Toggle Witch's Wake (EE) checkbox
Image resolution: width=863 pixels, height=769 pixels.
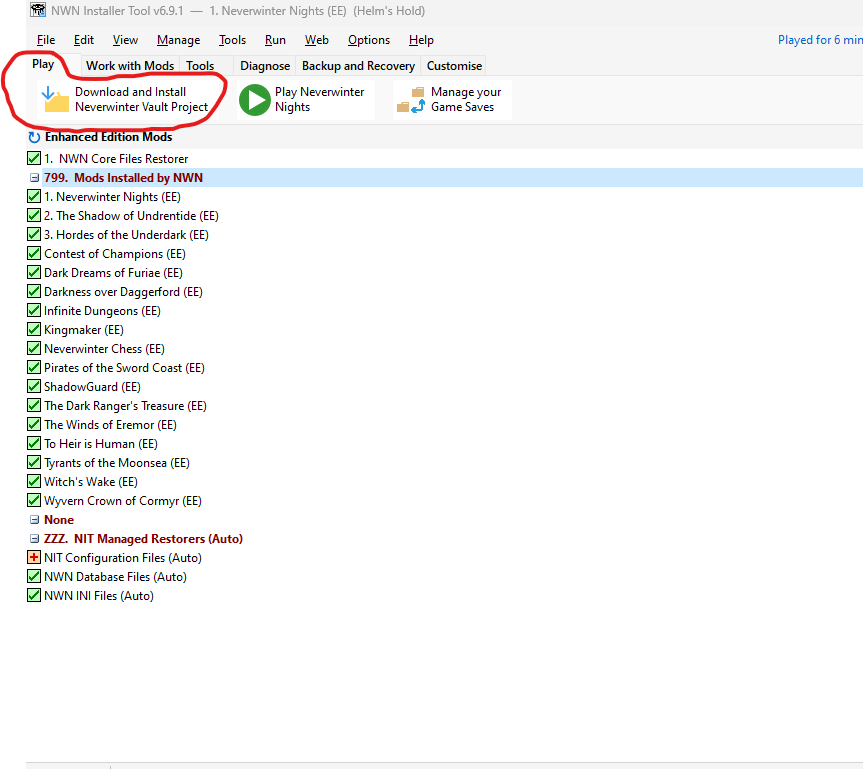pos(34,481)
